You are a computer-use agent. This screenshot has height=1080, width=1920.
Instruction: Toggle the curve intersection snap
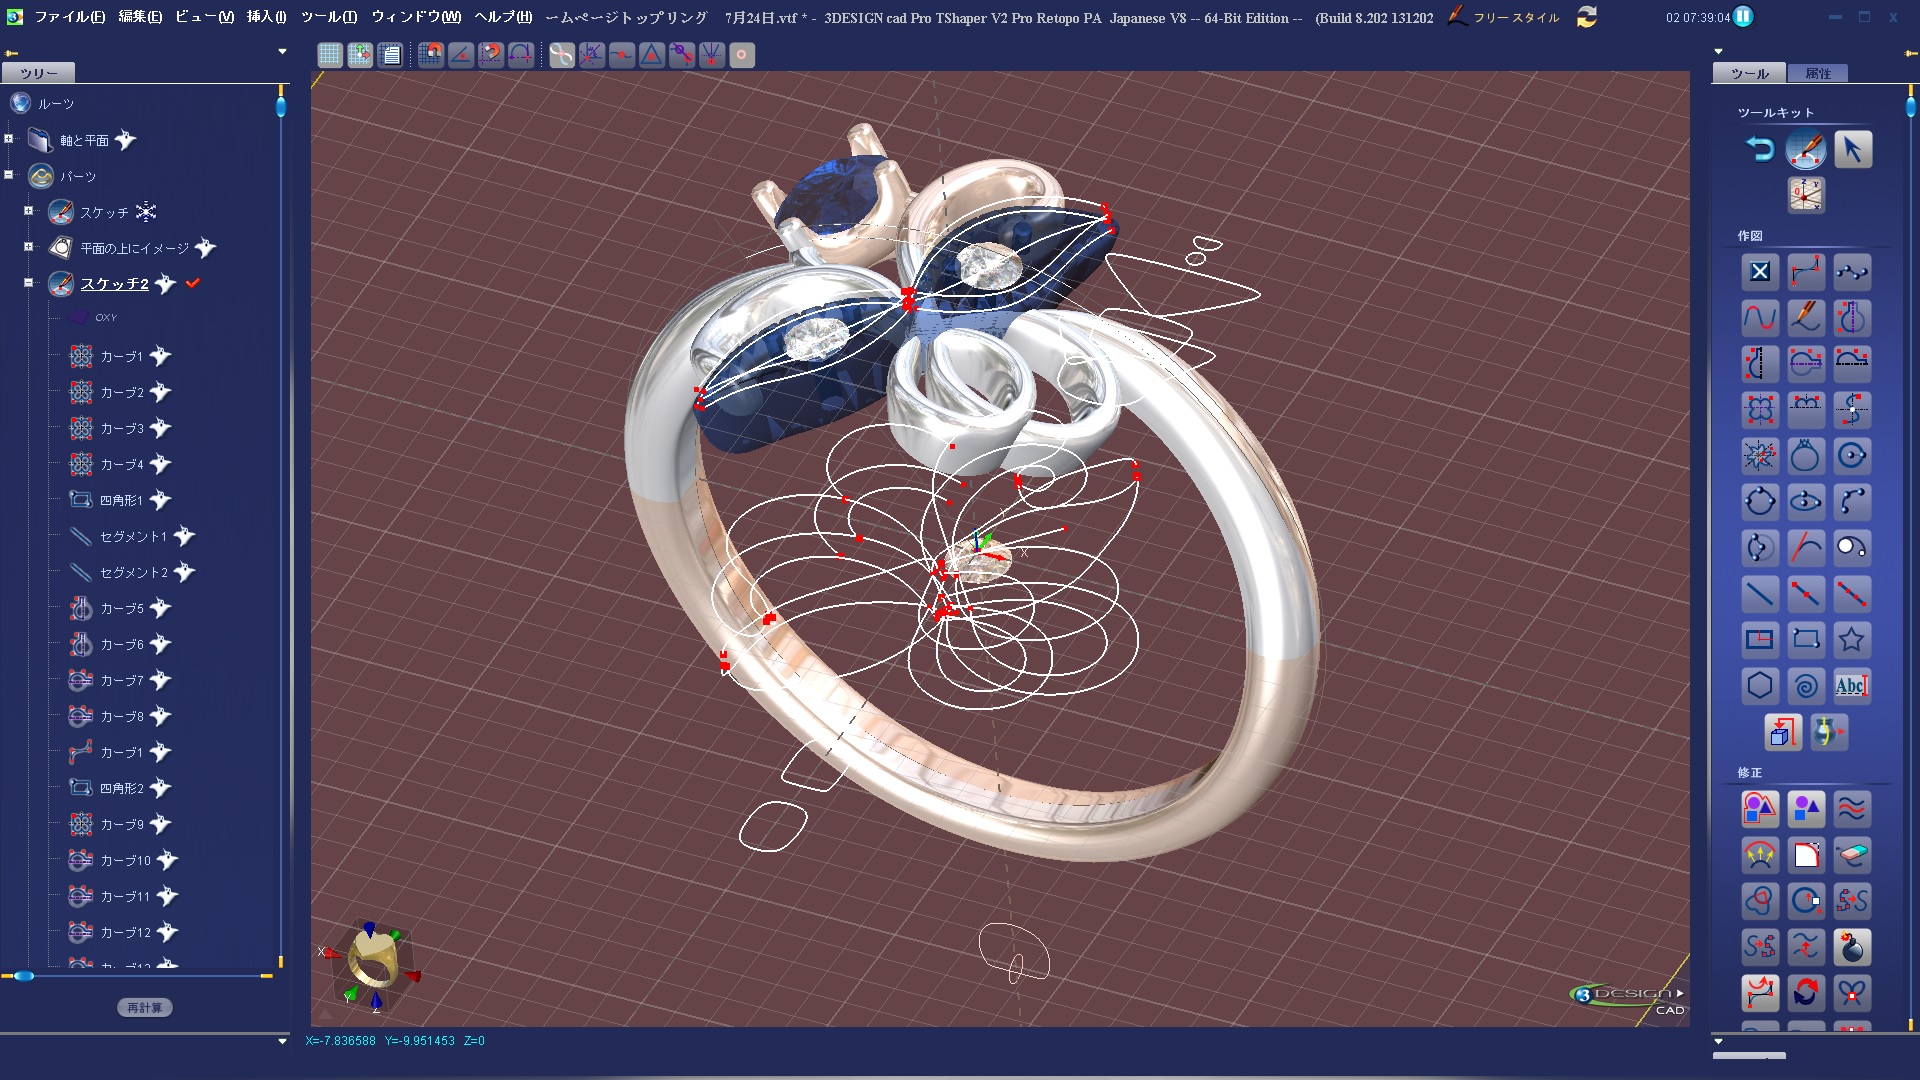(592, 55)
